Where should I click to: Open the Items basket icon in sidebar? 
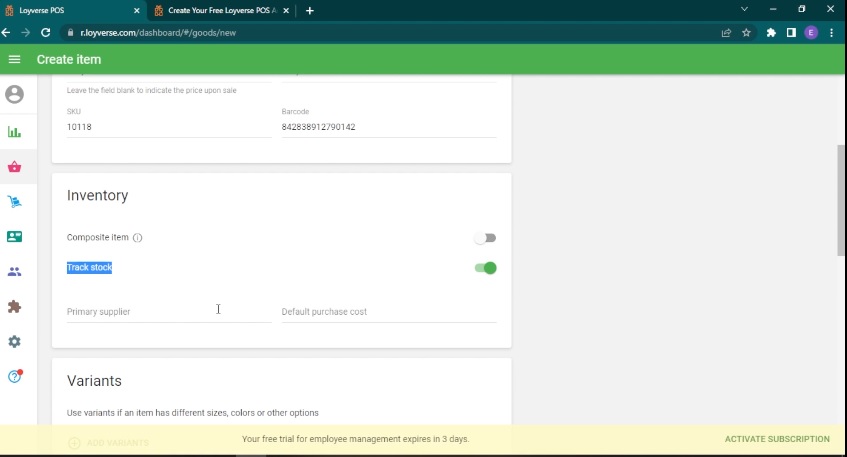pos(15,167)
